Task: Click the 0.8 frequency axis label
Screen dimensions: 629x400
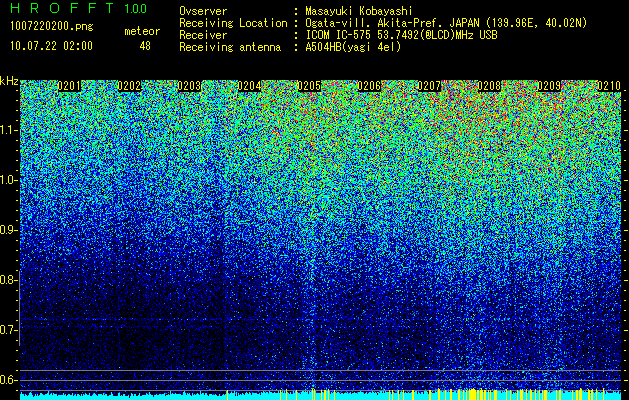Action: point(9,280)
